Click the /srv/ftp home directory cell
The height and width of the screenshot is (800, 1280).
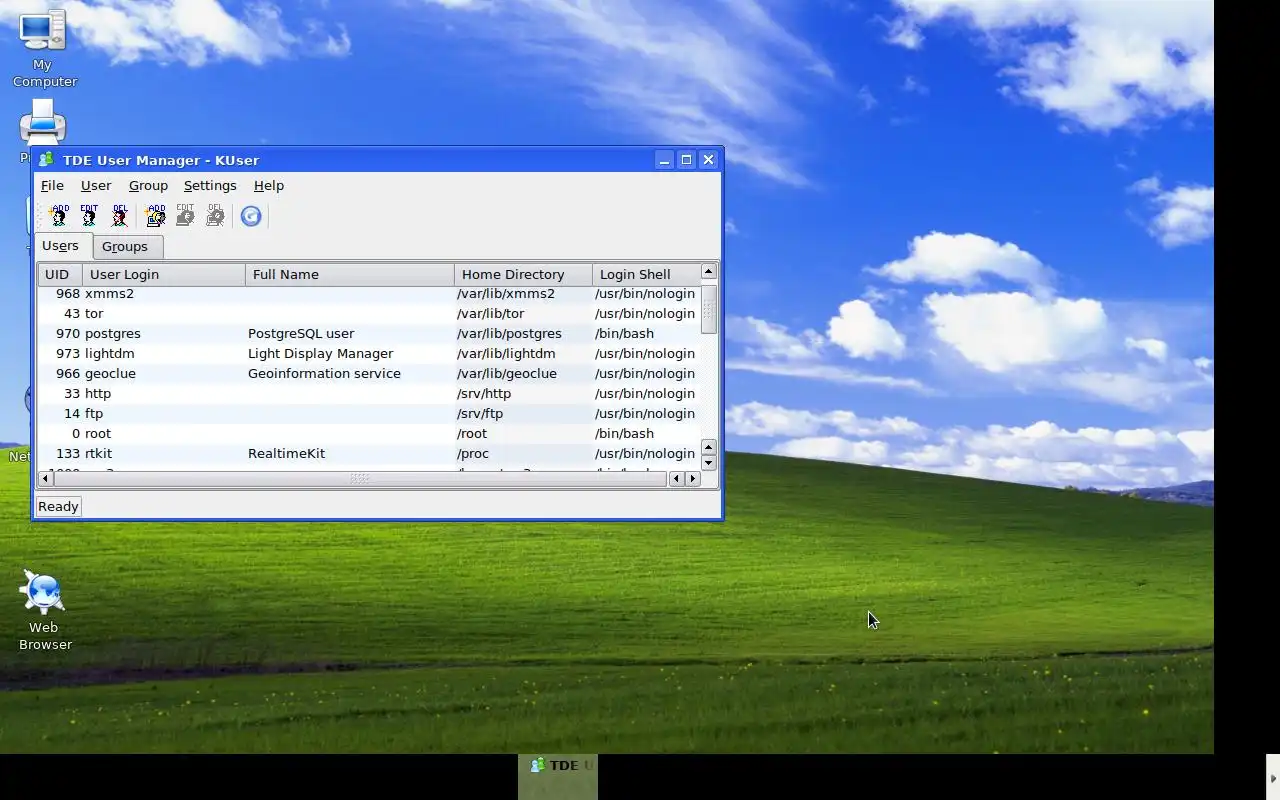(x=480, y=414)
